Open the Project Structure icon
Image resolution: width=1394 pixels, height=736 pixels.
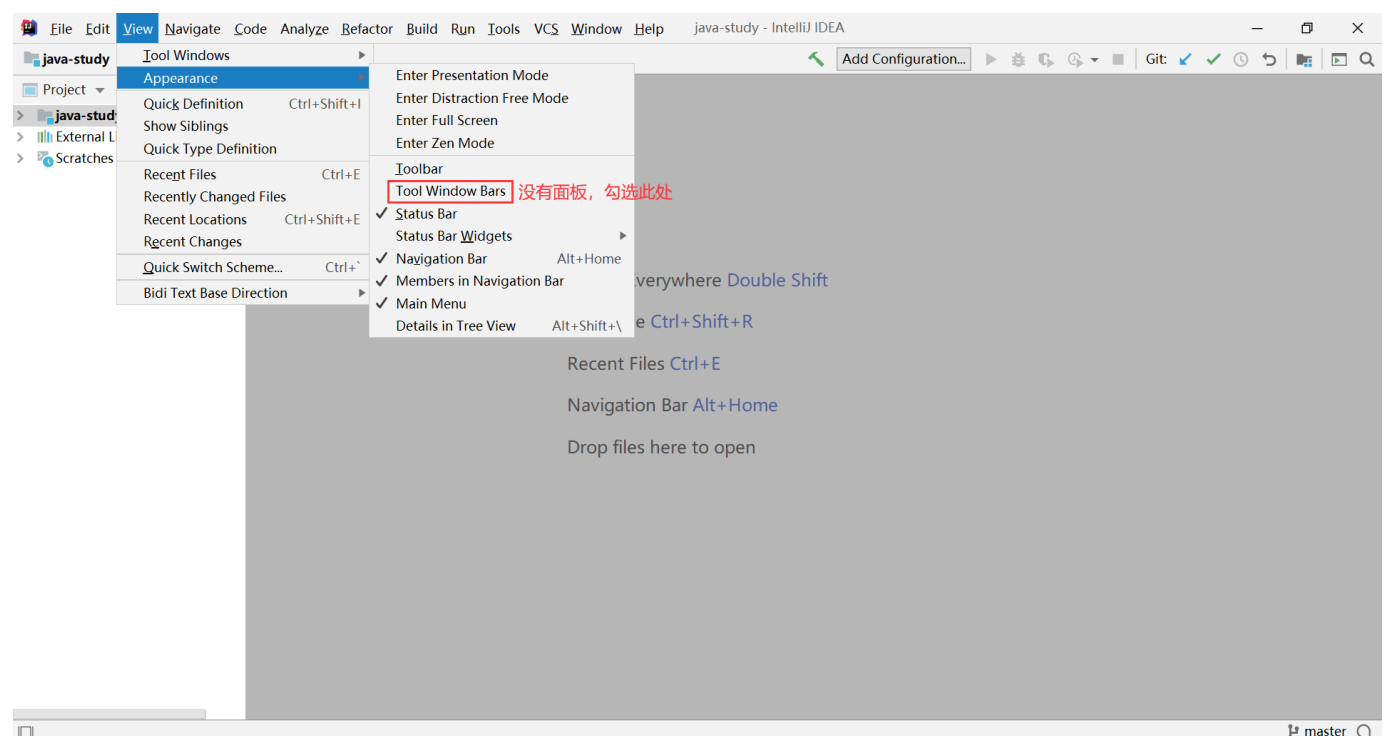1304,59
